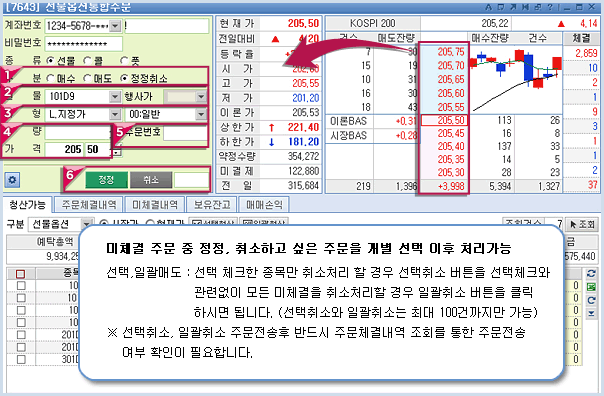
Task: Select the 매도 radio button
Action: pos(87,79)
